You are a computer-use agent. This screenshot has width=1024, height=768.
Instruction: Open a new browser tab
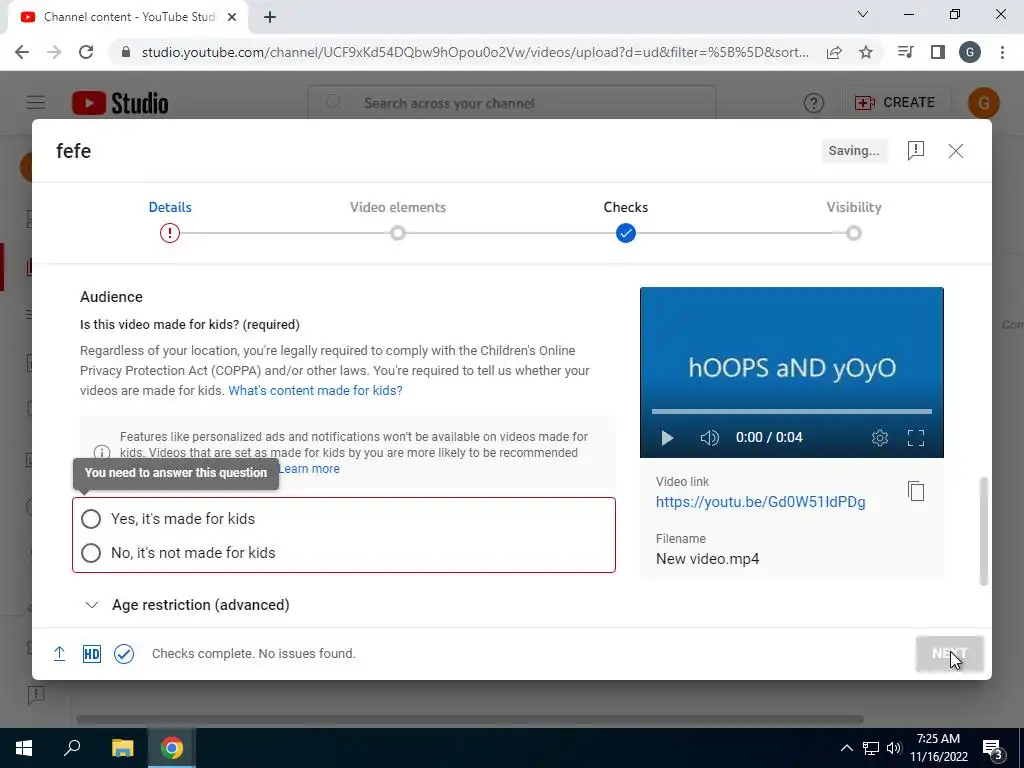coord(270,18)
